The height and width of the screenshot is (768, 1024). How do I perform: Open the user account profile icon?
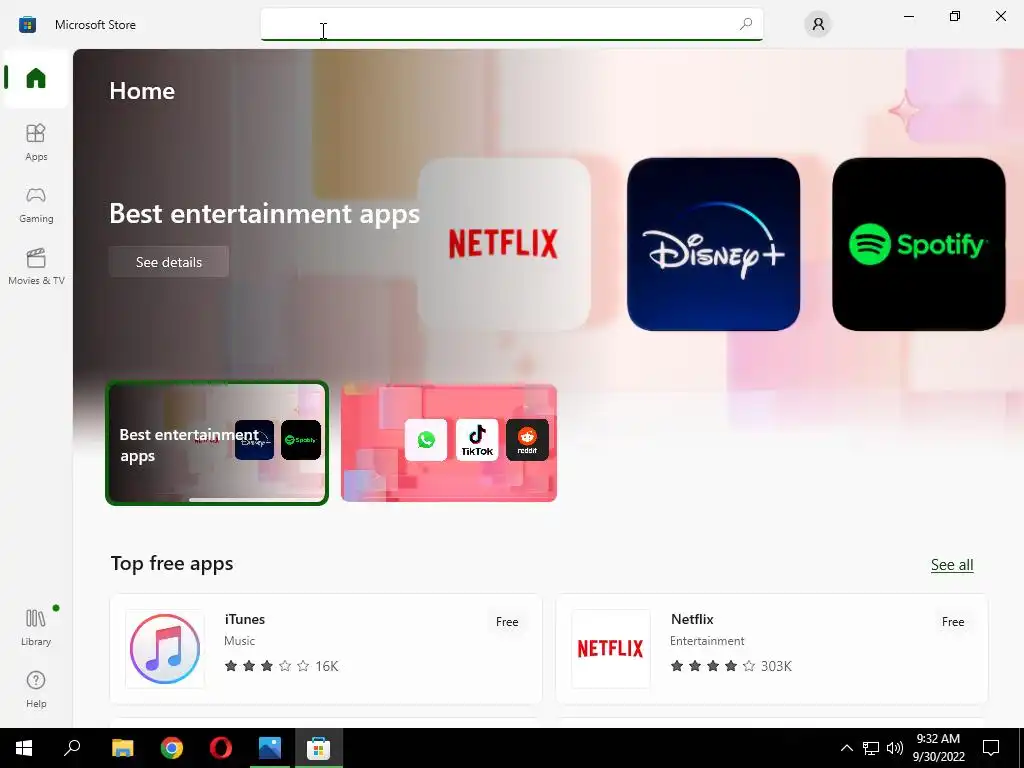[x=818, y=25]
